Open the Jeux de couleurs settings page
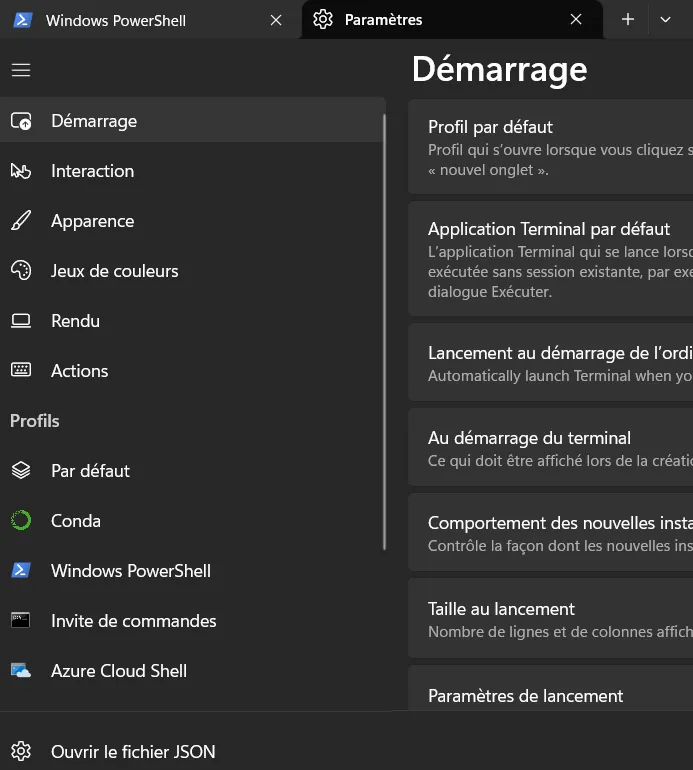This screenshot has width=693, height=770. point(192,271)
